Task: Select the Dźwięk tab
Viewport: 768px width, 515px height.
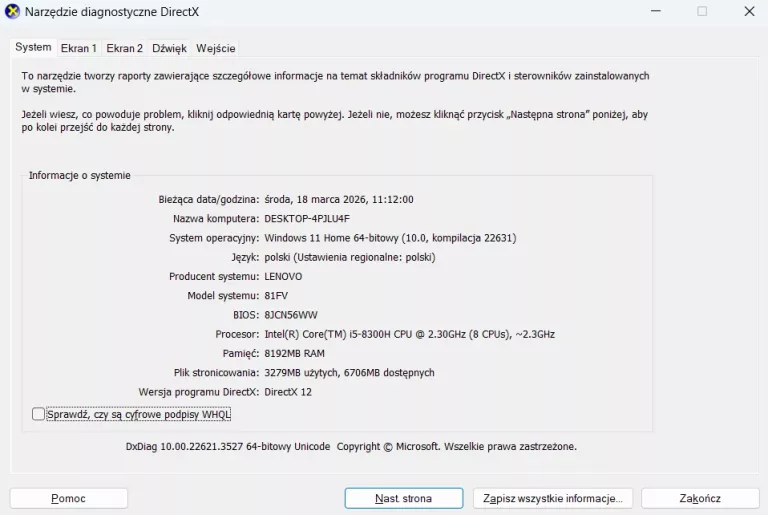Action: pyautogui.click(x=170, y=48)
